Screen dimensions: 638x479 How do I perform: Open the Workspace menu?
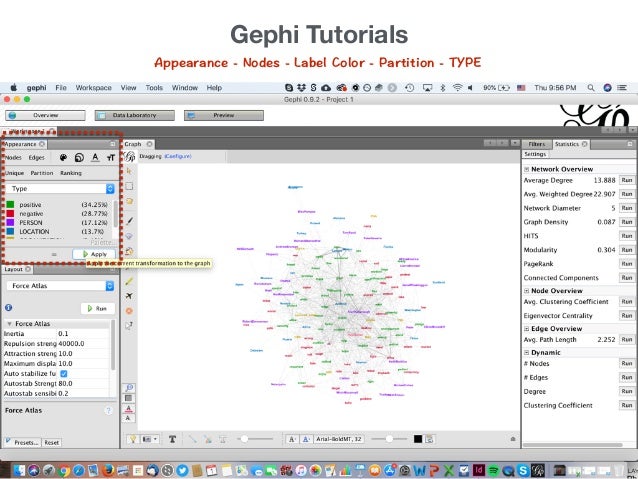pos(94,87)
